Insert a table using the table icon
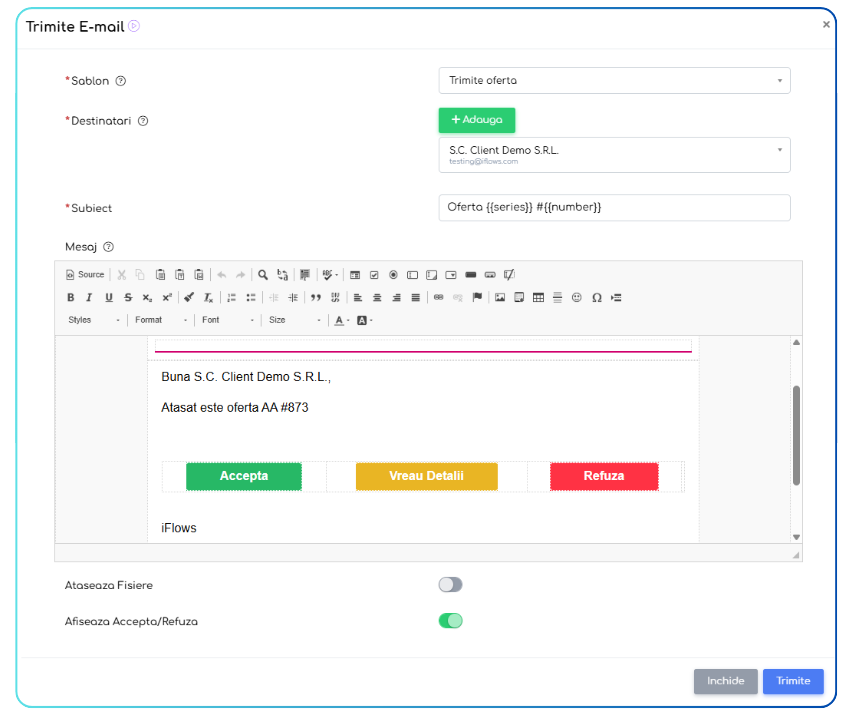Image resolution: width=851 pixels, height=718 pixels. [x=539, y=298]
